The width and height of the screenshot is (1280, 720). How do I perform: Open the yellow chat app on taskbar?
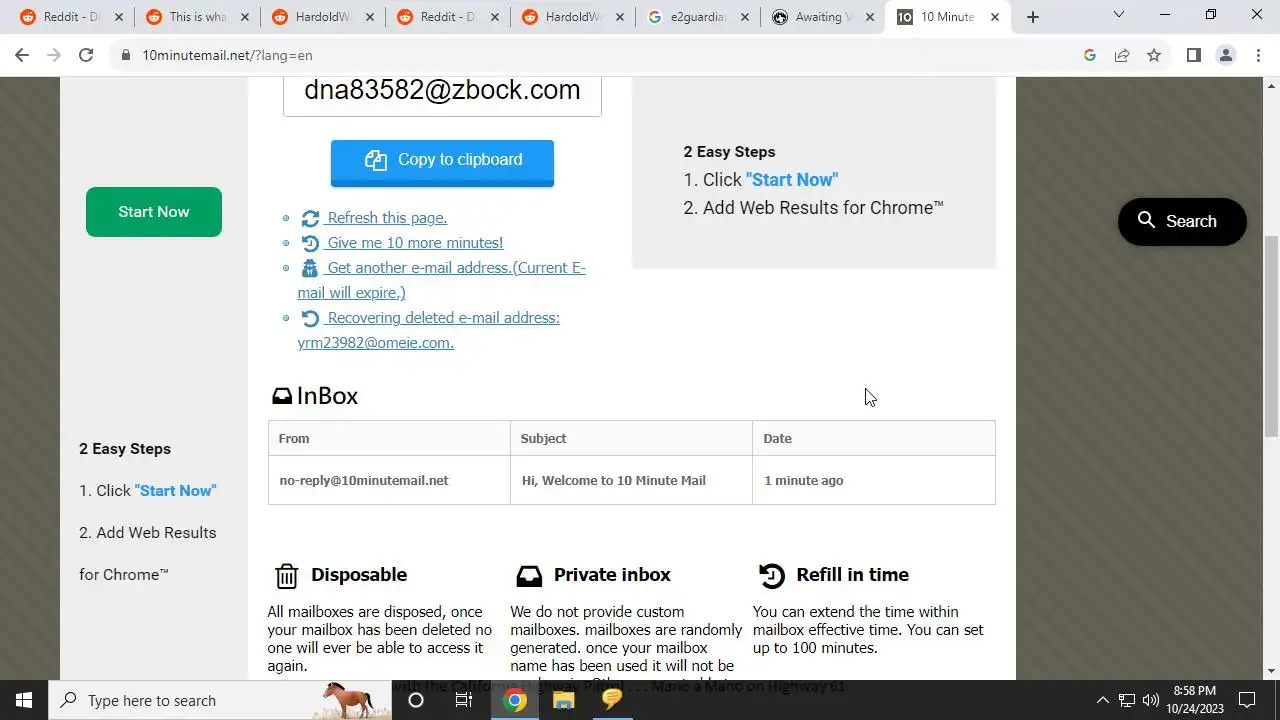(x=612, y=700)
